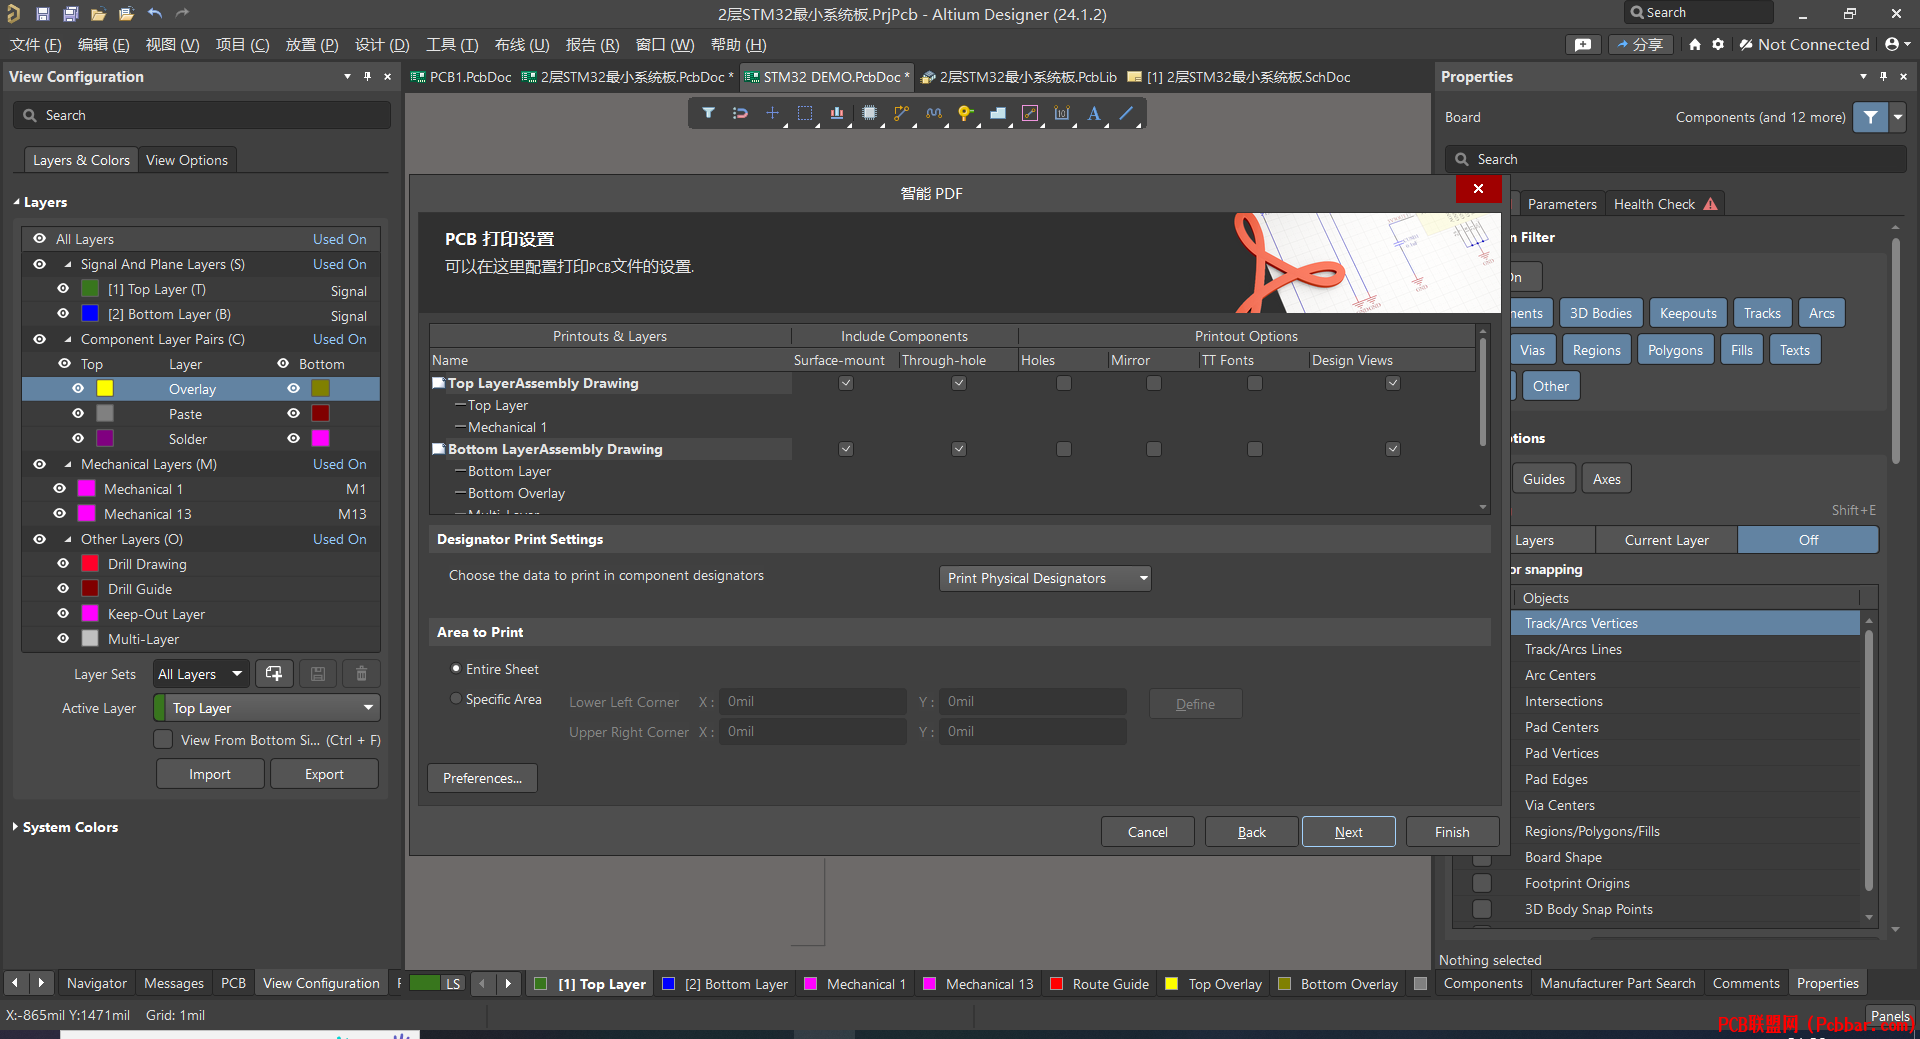Select the Entire Sheet radio option
Viewport: 1920px width, 1039px height.
[456, 669]
